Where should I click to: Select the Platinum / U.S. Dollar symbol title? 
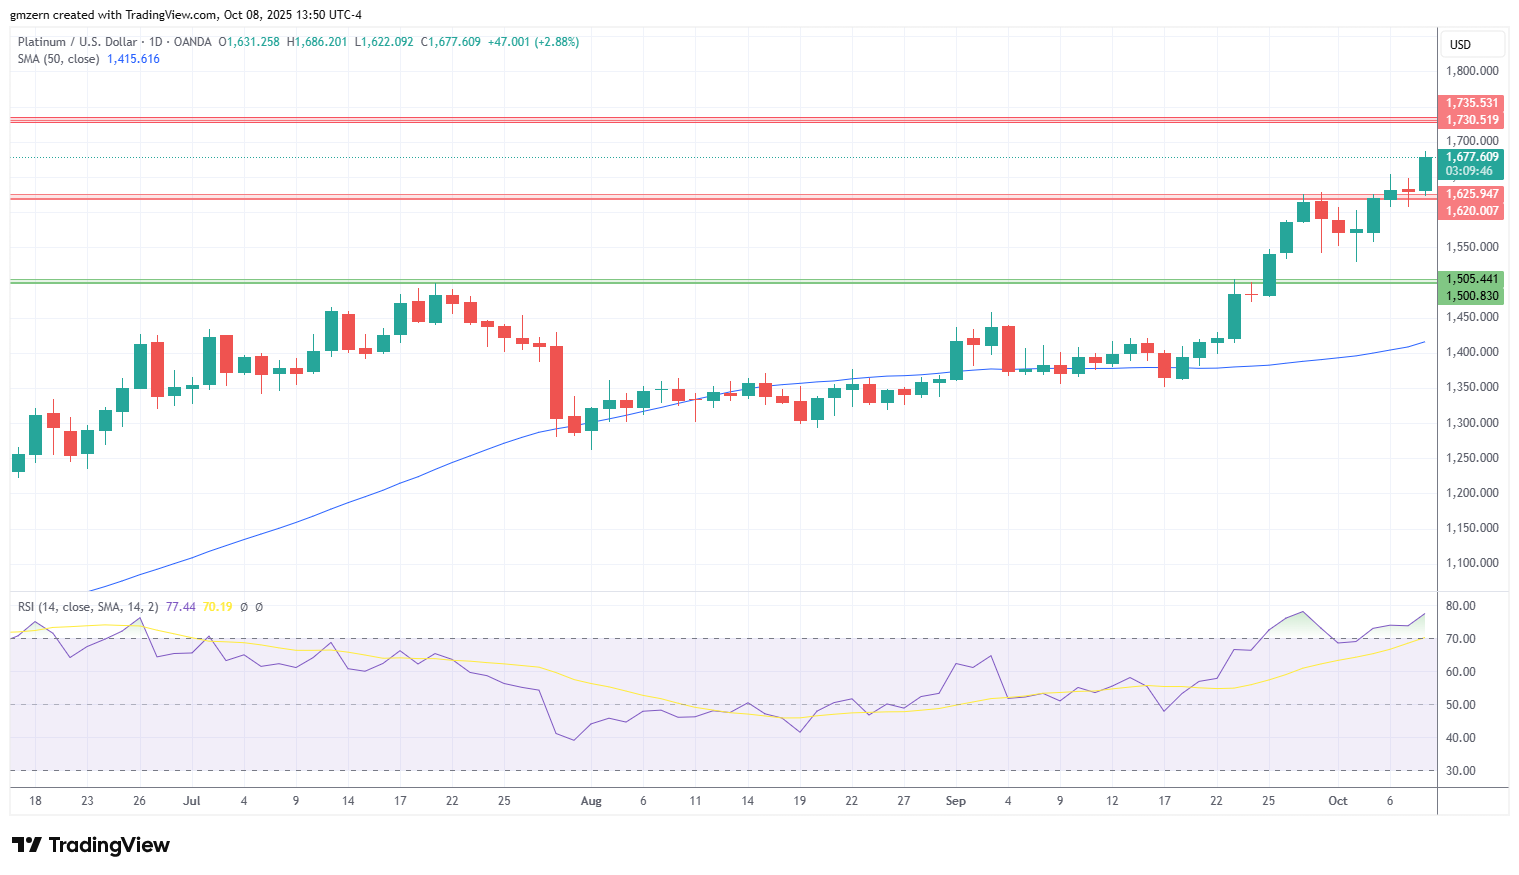click(78, 42)
